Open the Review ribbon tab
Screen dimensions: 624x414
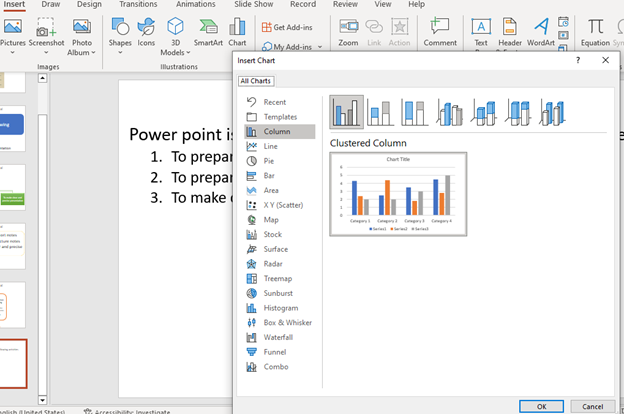tap(345, 4)
